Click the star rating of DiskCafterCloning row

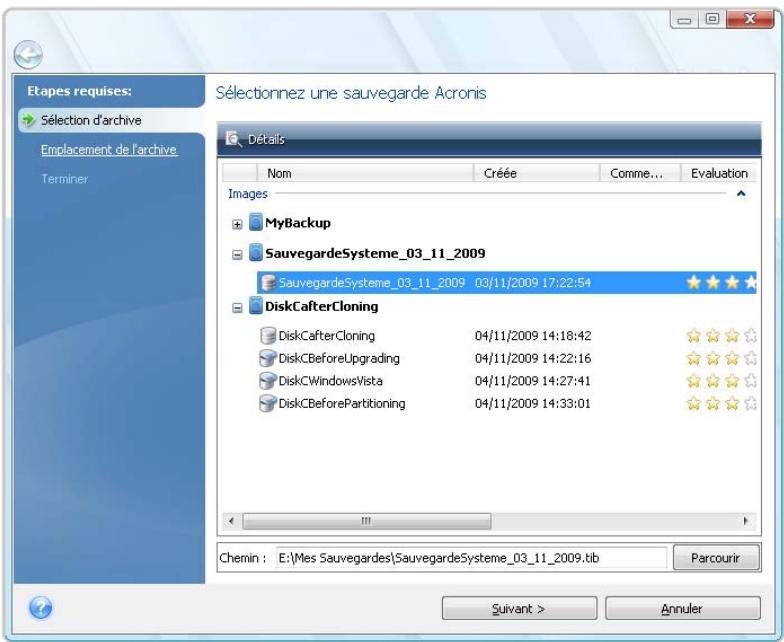pyautogui.click(x=721, y=336)
